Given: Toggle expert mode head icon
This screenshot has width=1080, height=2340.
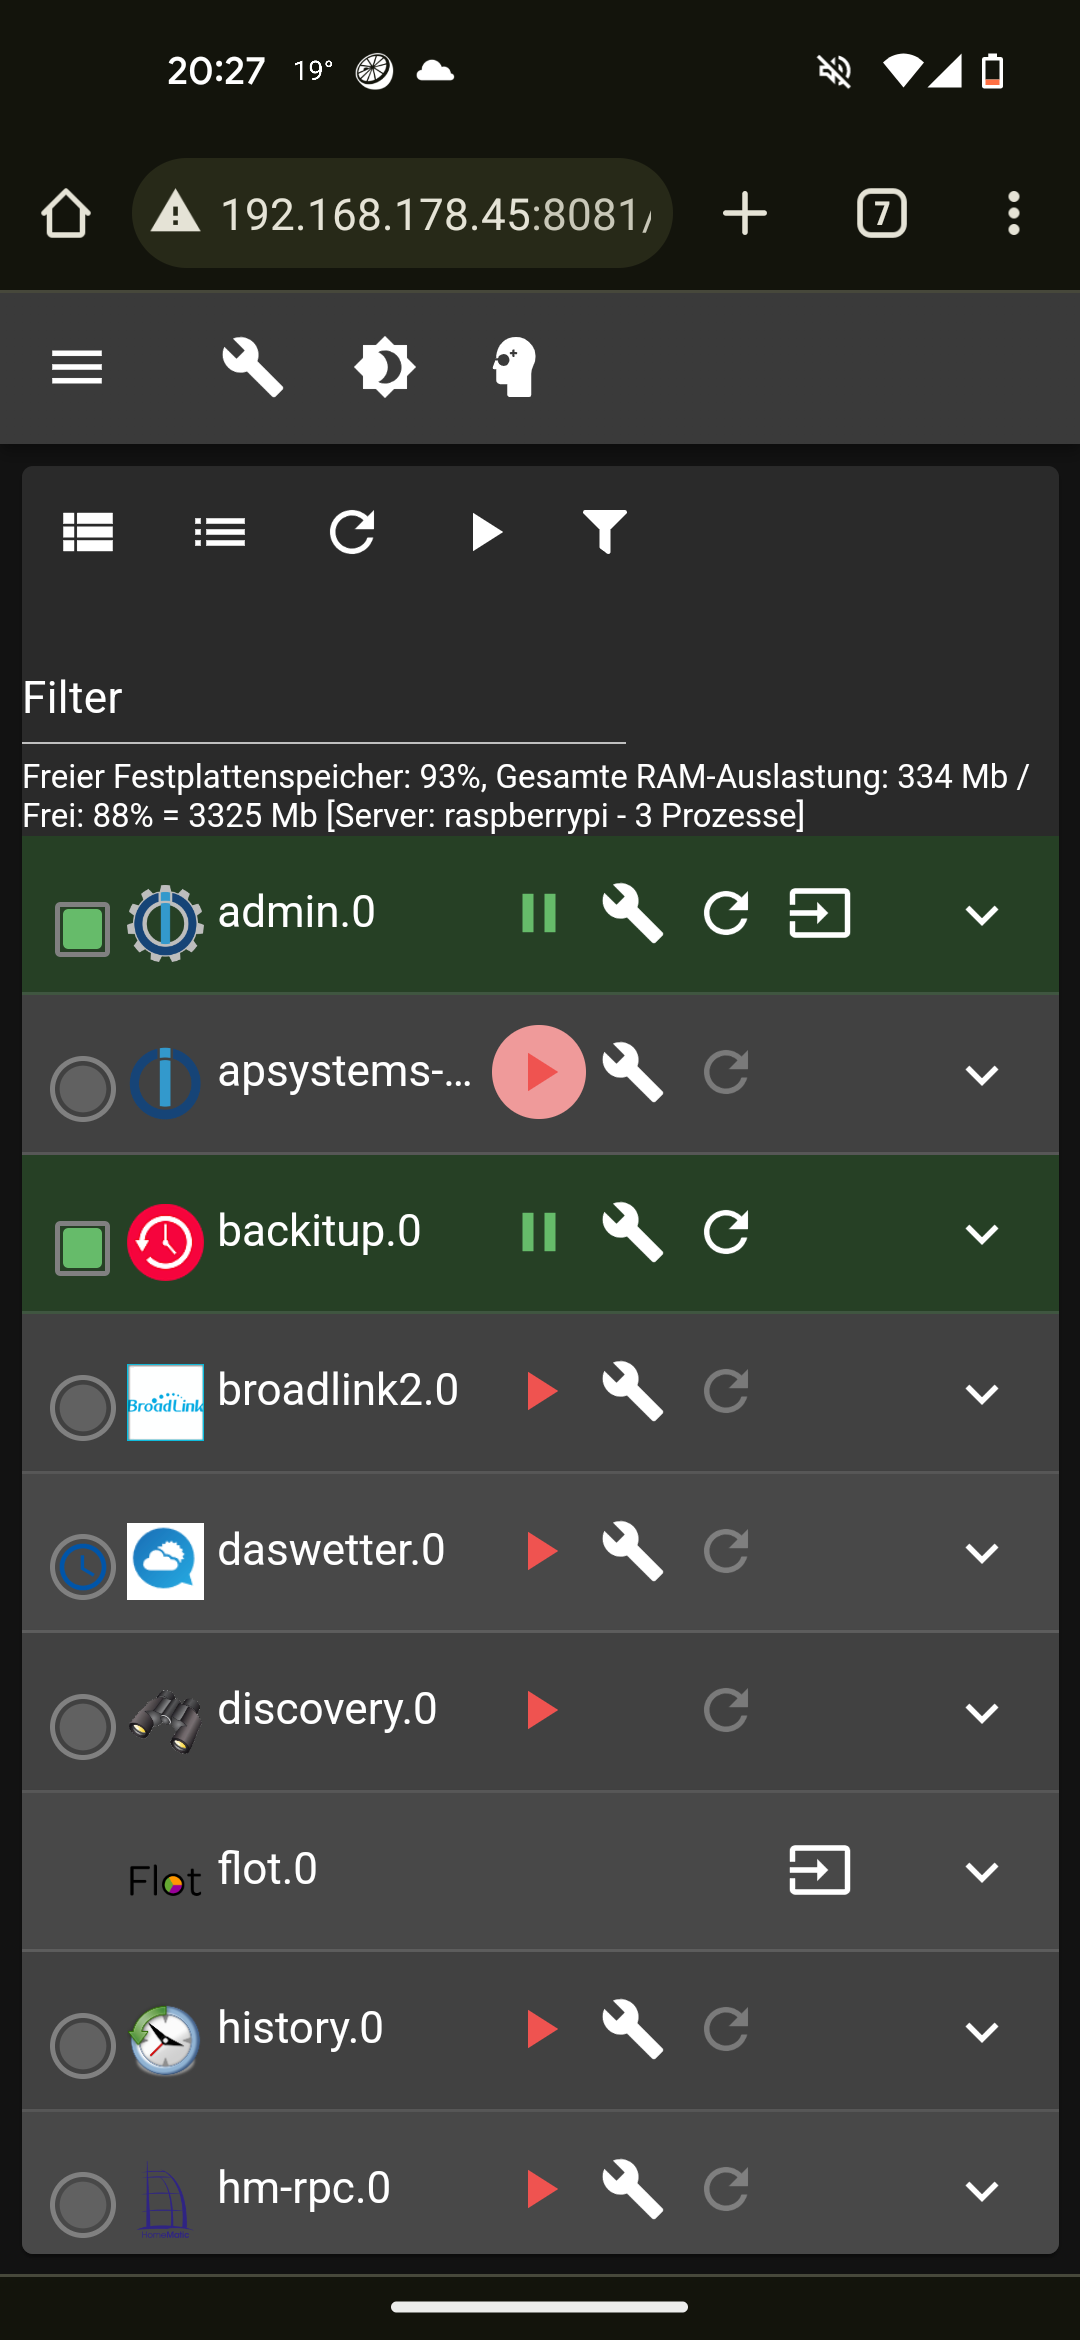Looking at the screenshot, I should [x=515, y=368].
